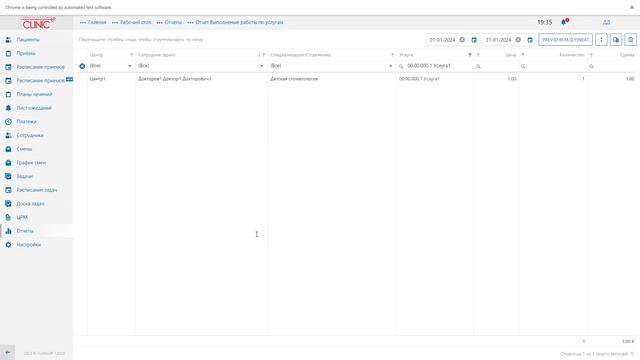Dismiss the Chrome automated software infobar
The image size is (640, 360).
632,7
